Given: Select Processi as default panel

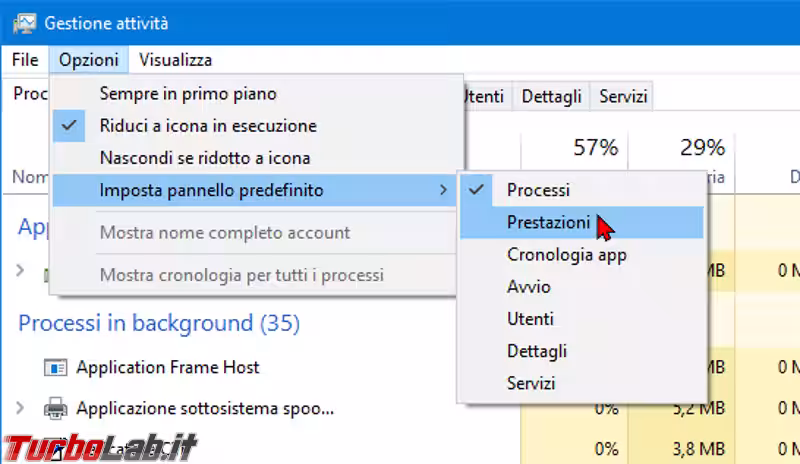Looking at the screenshot, I should coord(538,190).
